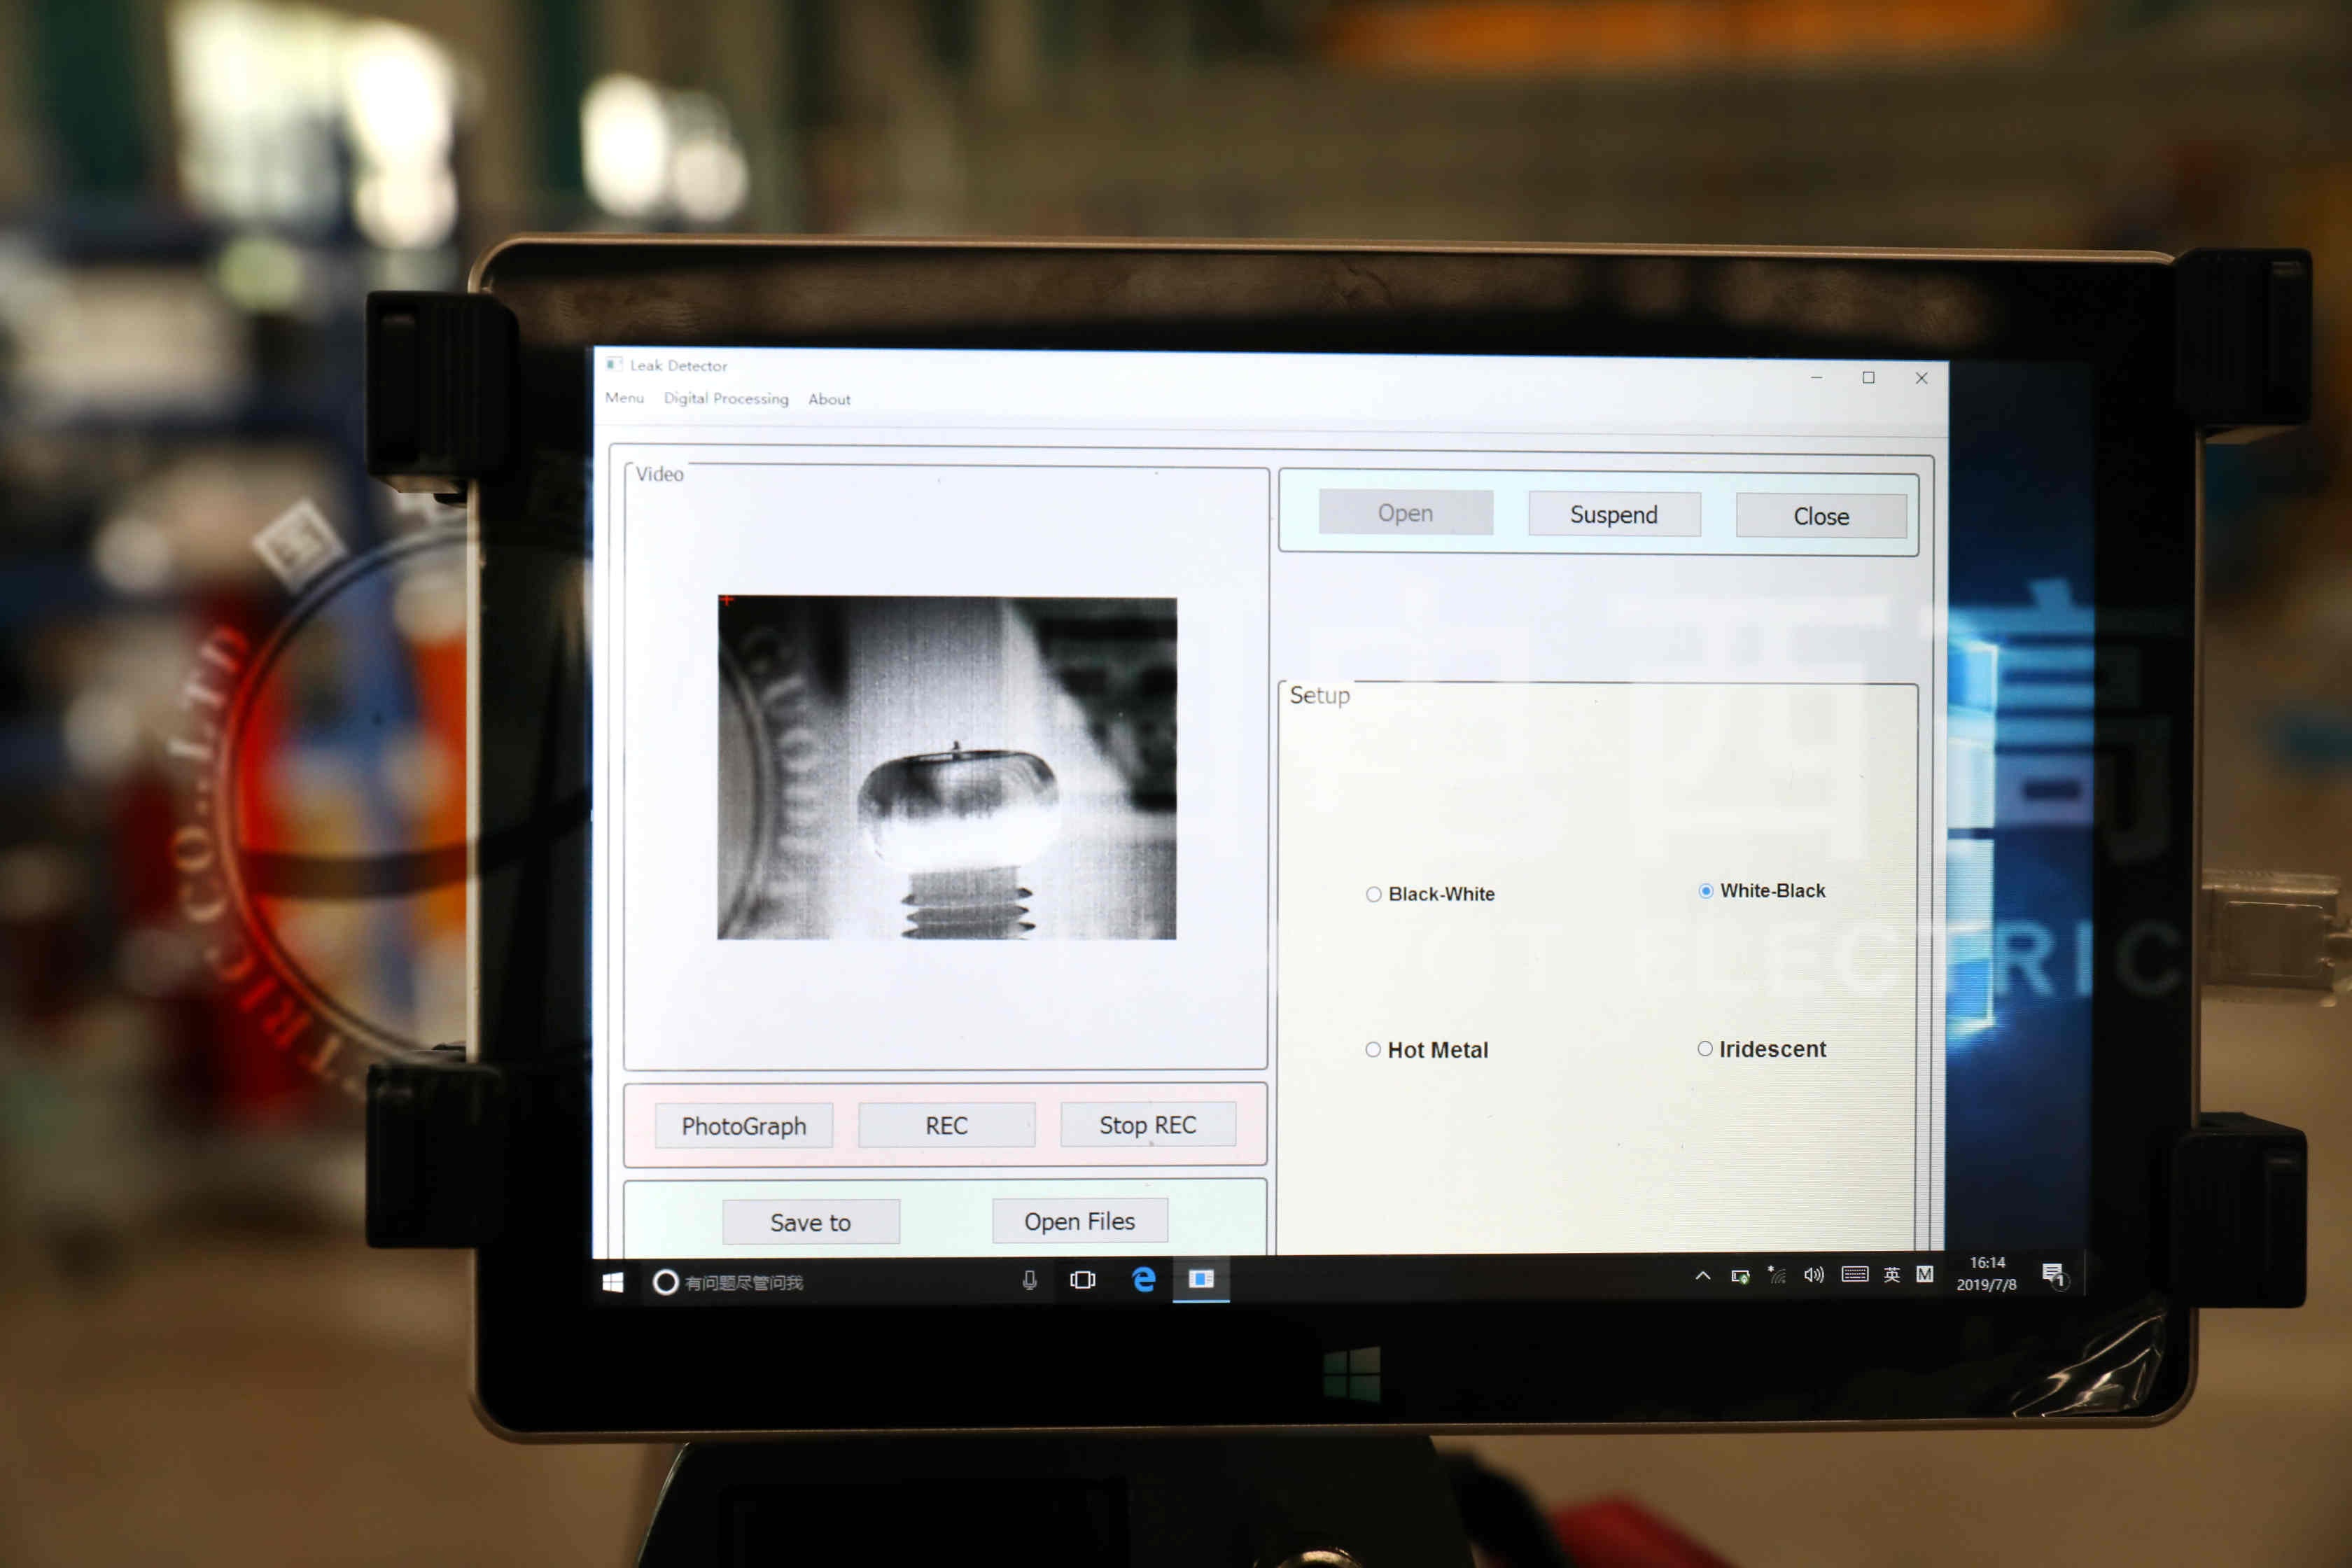Click the Cortana microphone icon
This screenshot has width=2352, height=1568.
(x=1029, y=1280)
